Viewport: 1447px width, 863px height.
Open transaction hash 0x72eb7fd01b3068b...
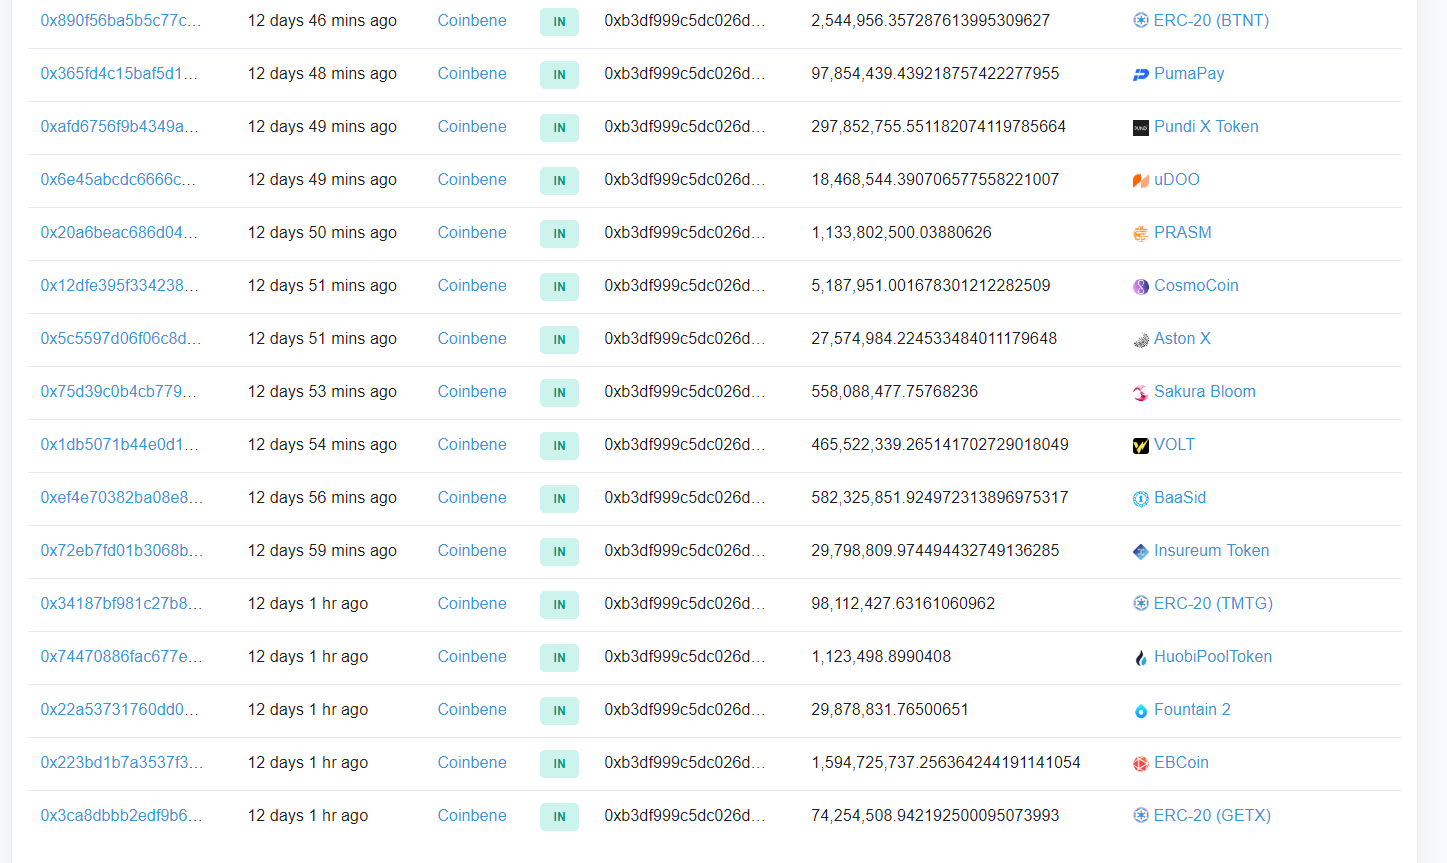pyautogui.click(x=122, y=550)
